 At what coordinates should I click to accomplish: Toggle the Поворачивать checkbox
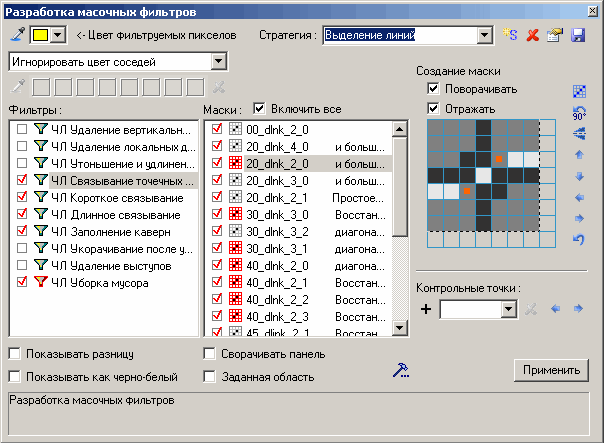(x=433, y=89)
